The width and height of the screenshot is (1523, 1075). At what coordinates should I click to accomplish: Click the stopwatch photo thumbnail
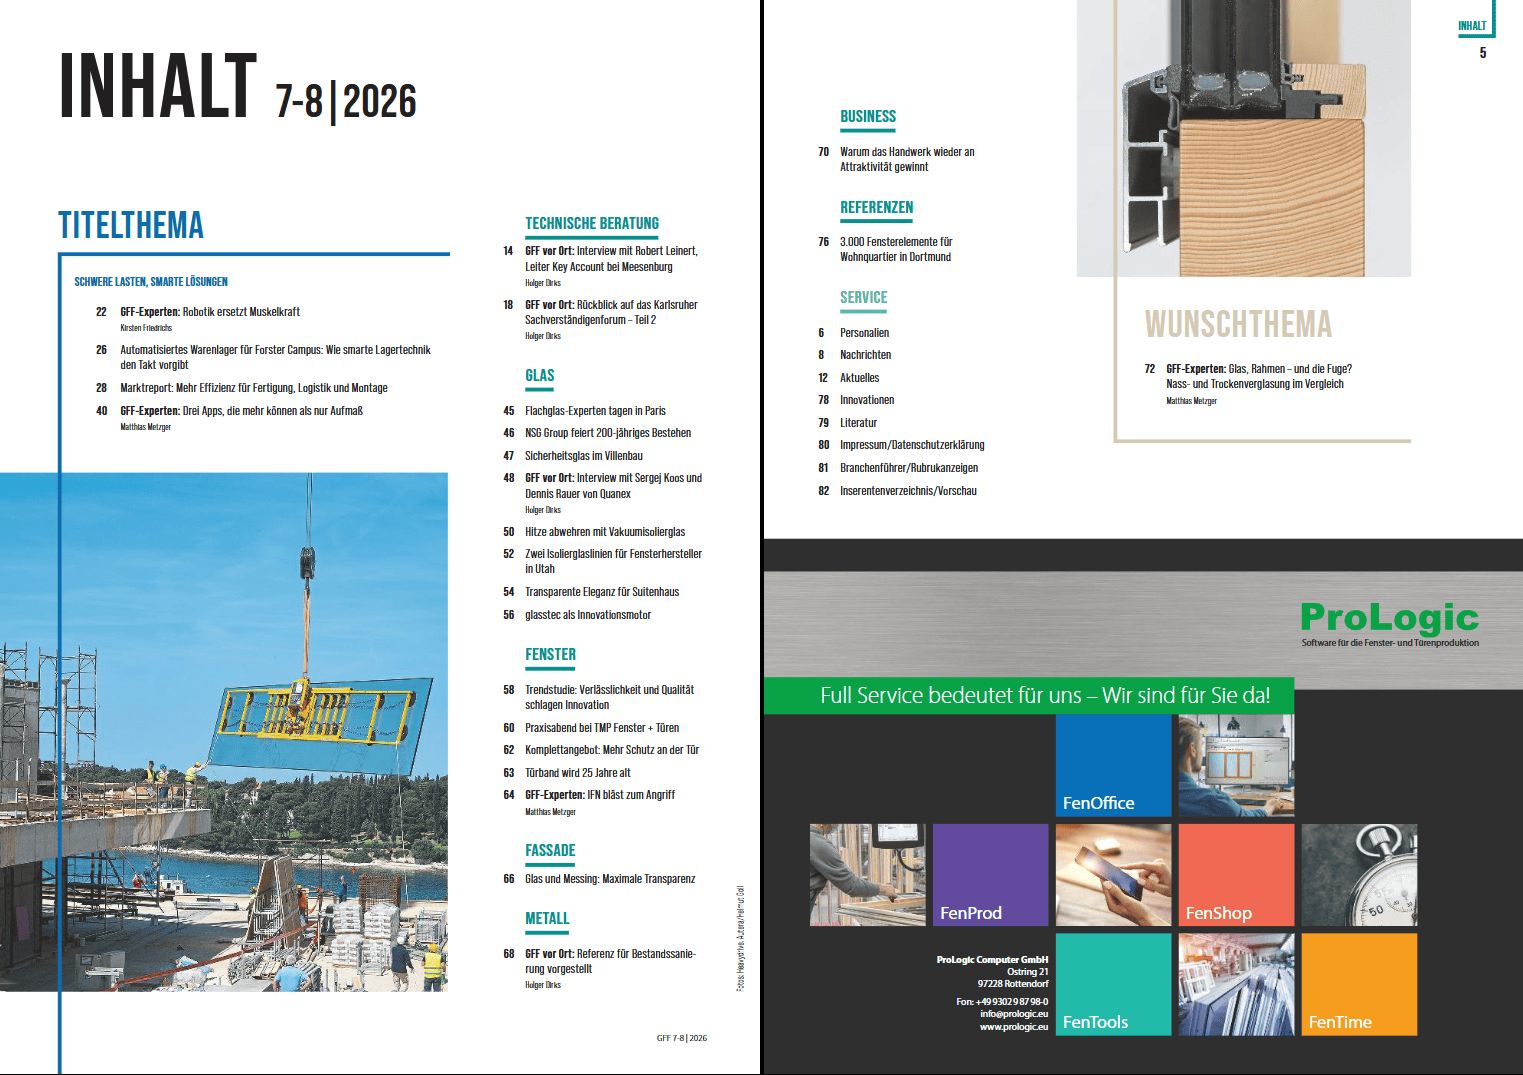(1359, 875)
